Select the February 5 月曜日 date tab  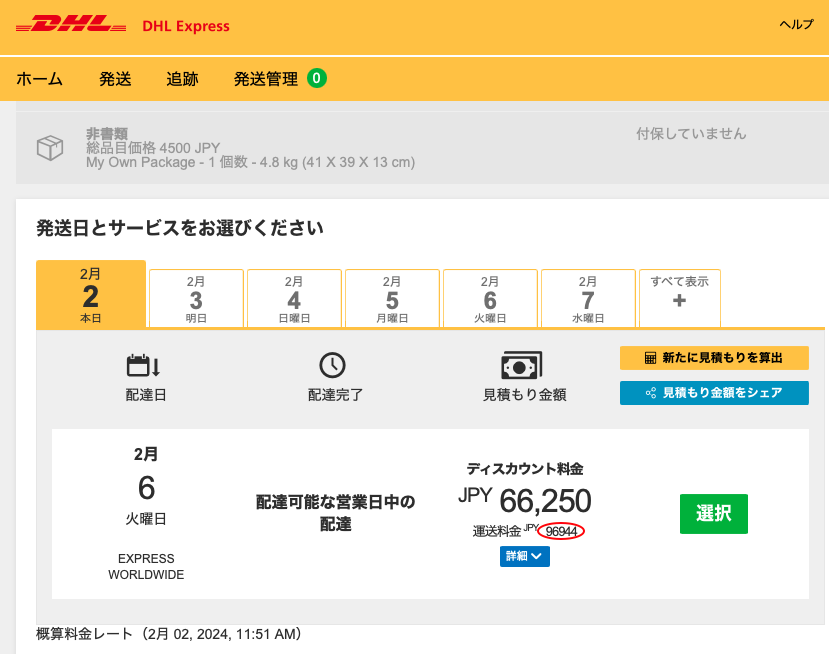click(x=392, y=298)
